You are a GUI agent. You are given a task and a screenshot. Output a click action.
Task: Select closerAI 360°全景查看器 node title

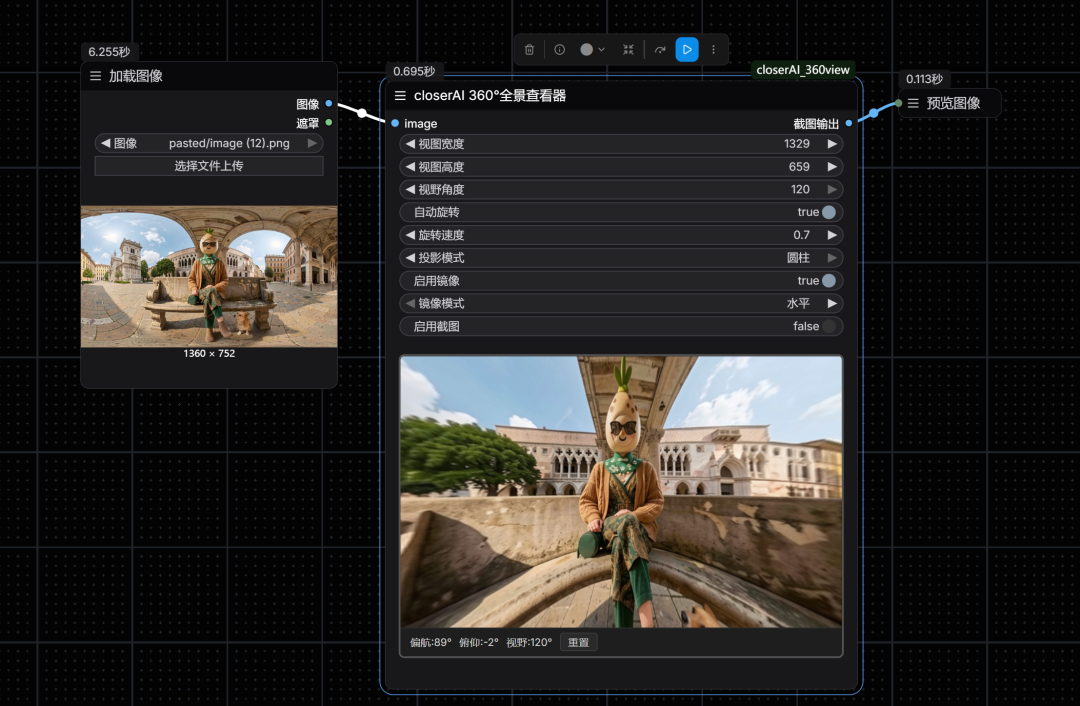(490, 96)
